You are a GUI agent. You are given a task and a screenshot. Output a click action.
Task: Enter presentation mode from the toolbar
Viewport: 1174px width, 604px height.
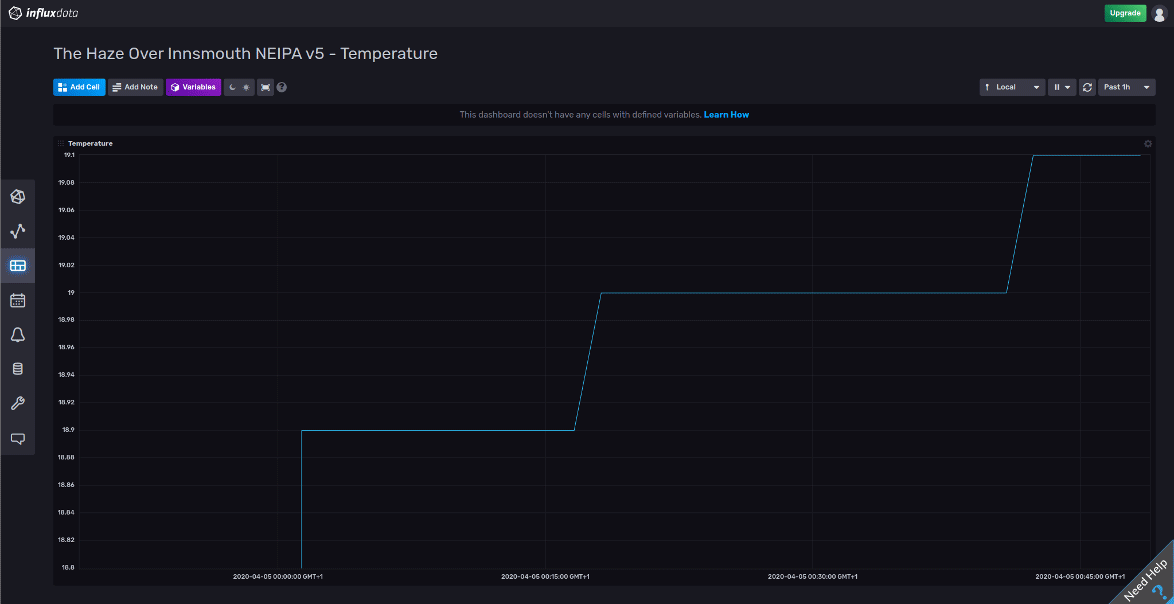pyautogui.click(x=264, y=87)
